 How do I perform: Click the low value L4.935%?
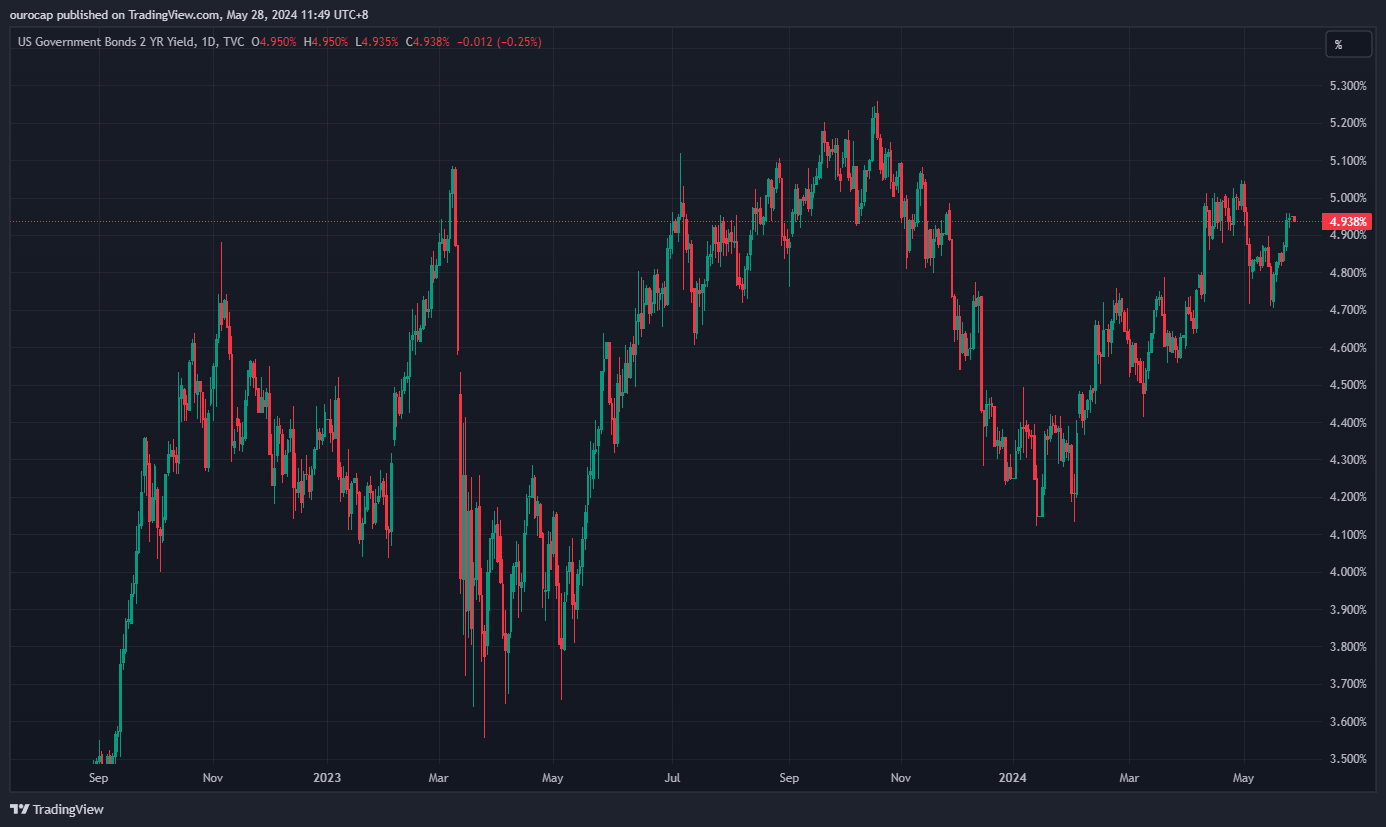tap(377, 42)
